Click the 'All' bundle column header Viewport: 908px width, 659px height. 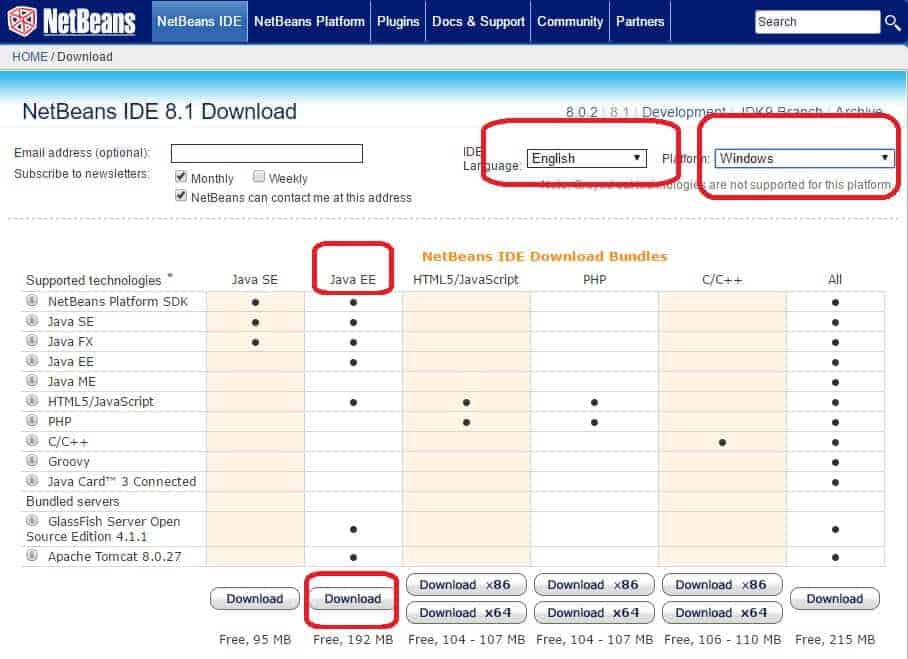[x=834, y=280]
